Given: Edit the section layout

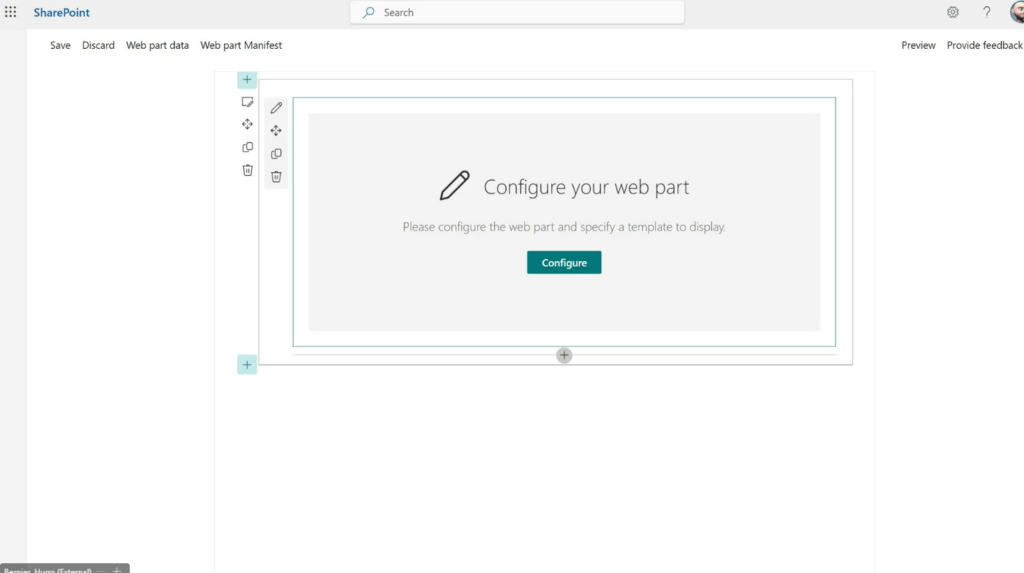Looking at the screenshot, I should (x=247, y=102).
